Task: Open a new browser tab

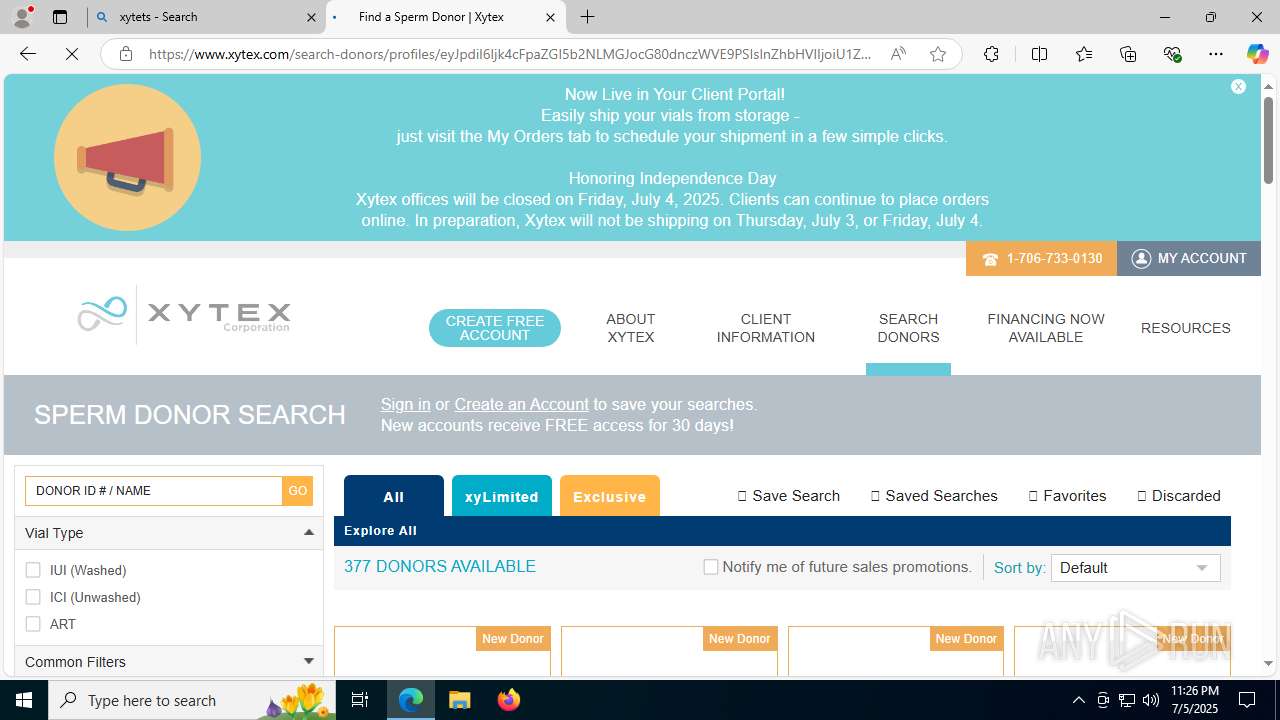Action: [x=588, y=17]
